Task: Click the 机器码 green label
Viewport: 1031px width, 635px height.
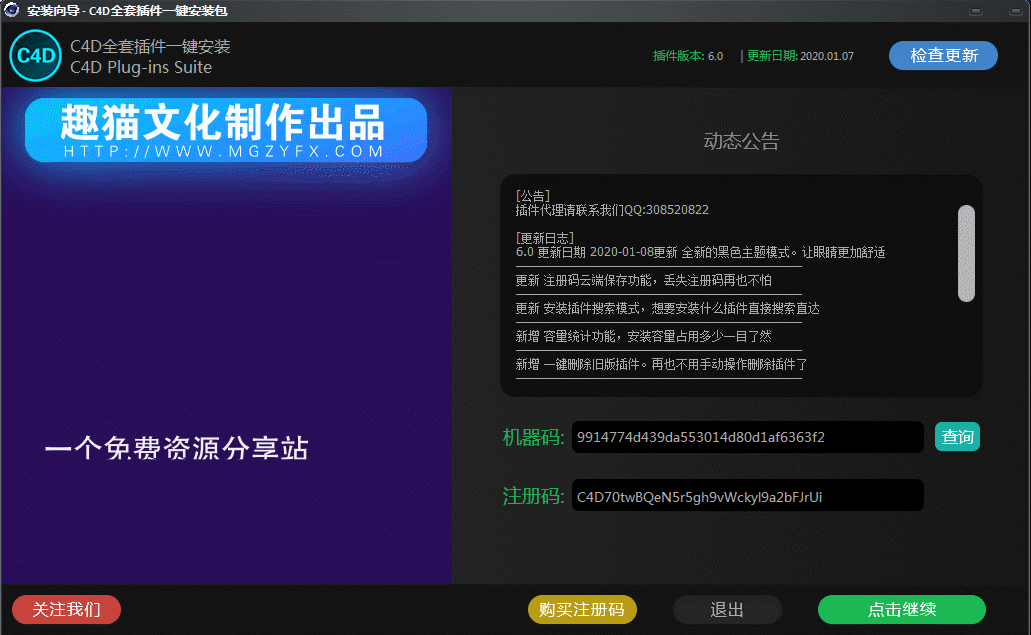Action: [533, 437]
